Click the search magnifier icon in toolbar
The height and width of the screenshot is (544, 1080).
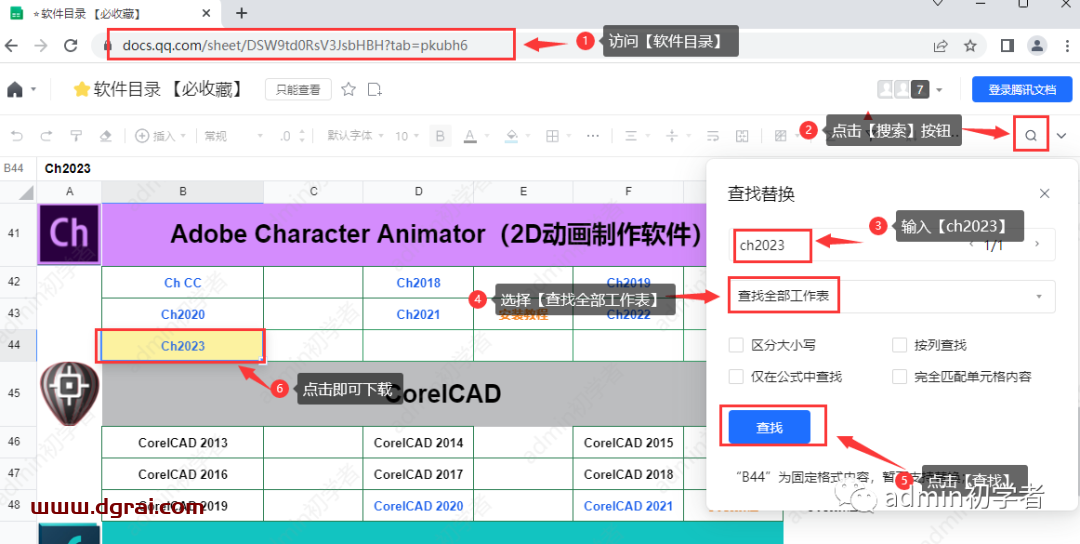pos(1031,135)
